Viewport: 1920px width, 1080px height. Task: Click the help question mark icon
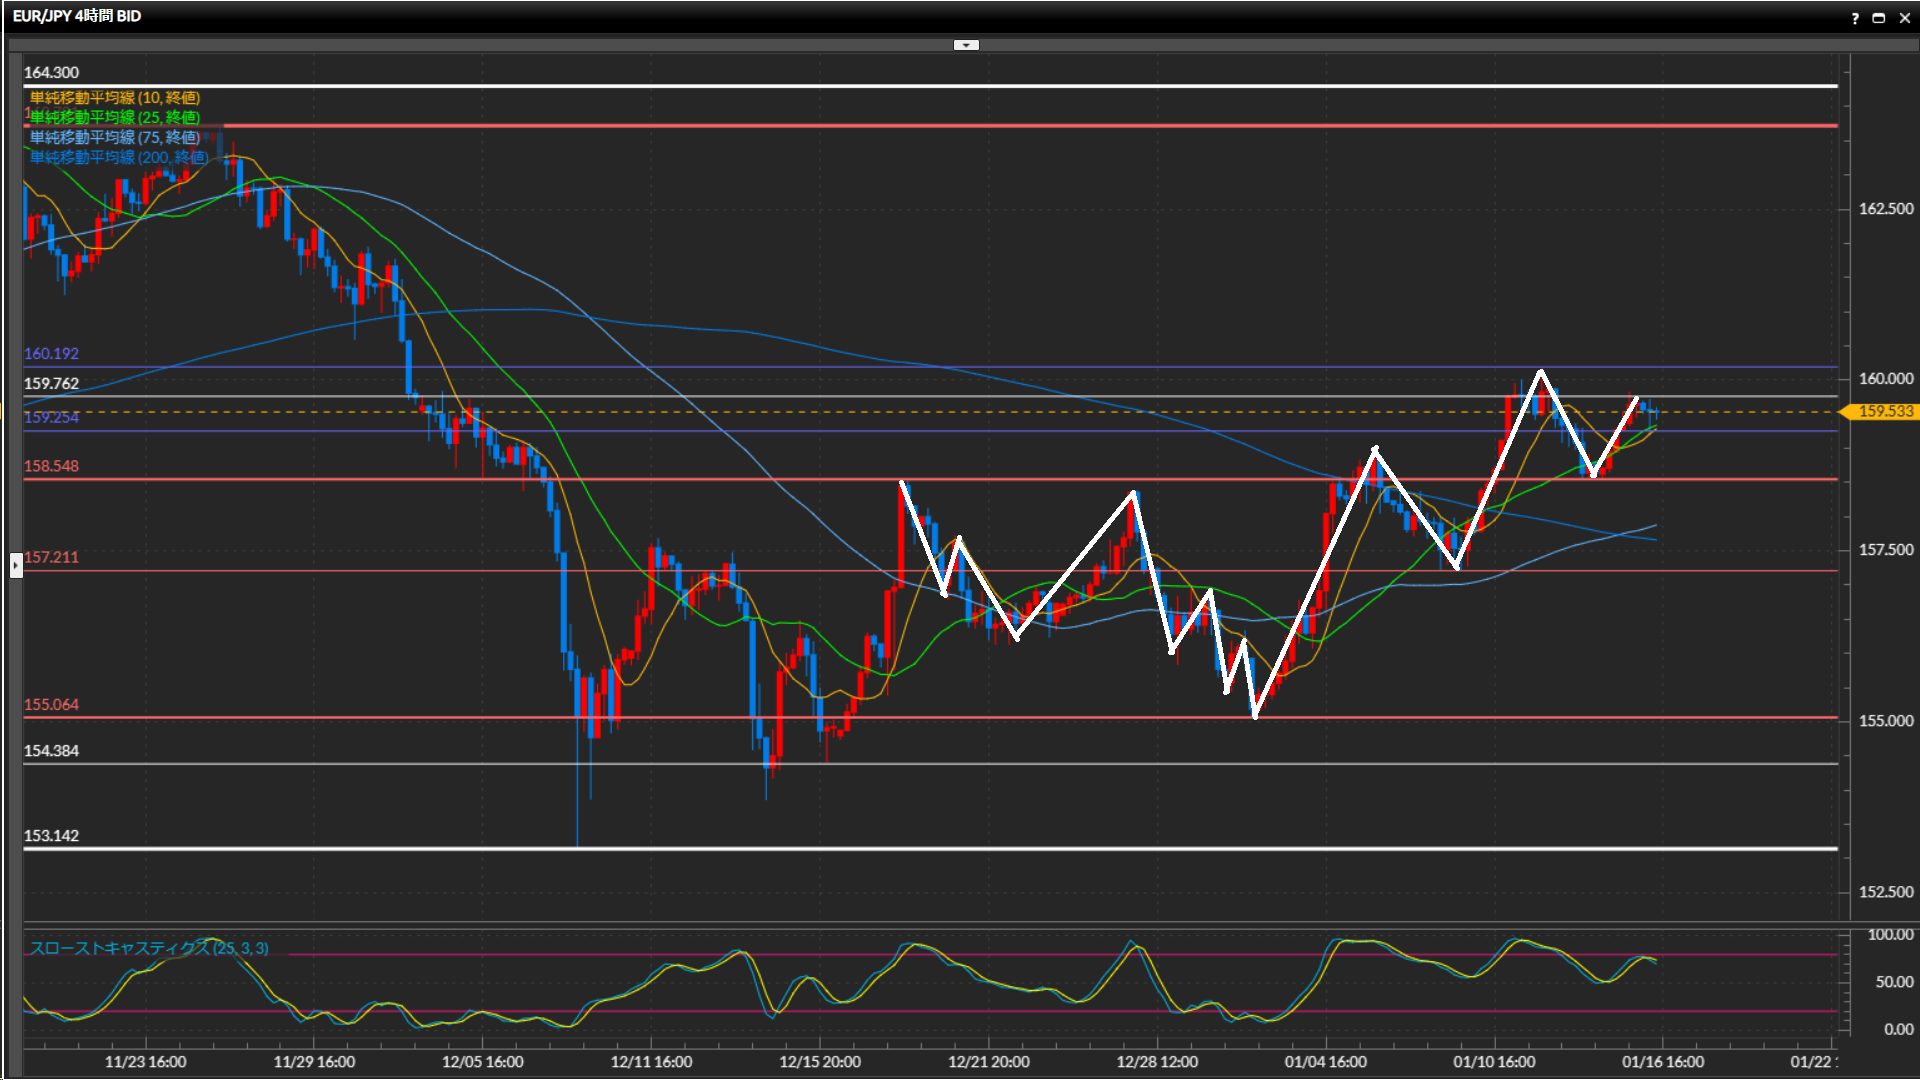[1855, 18]
